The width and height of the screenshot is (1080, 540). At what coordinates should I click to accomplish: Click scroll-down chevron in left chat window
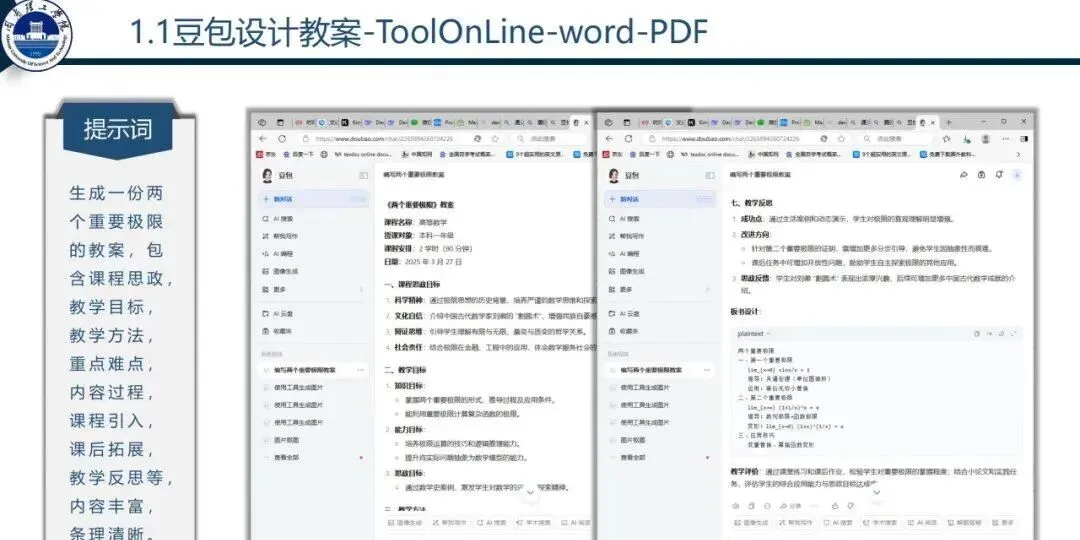530,492
